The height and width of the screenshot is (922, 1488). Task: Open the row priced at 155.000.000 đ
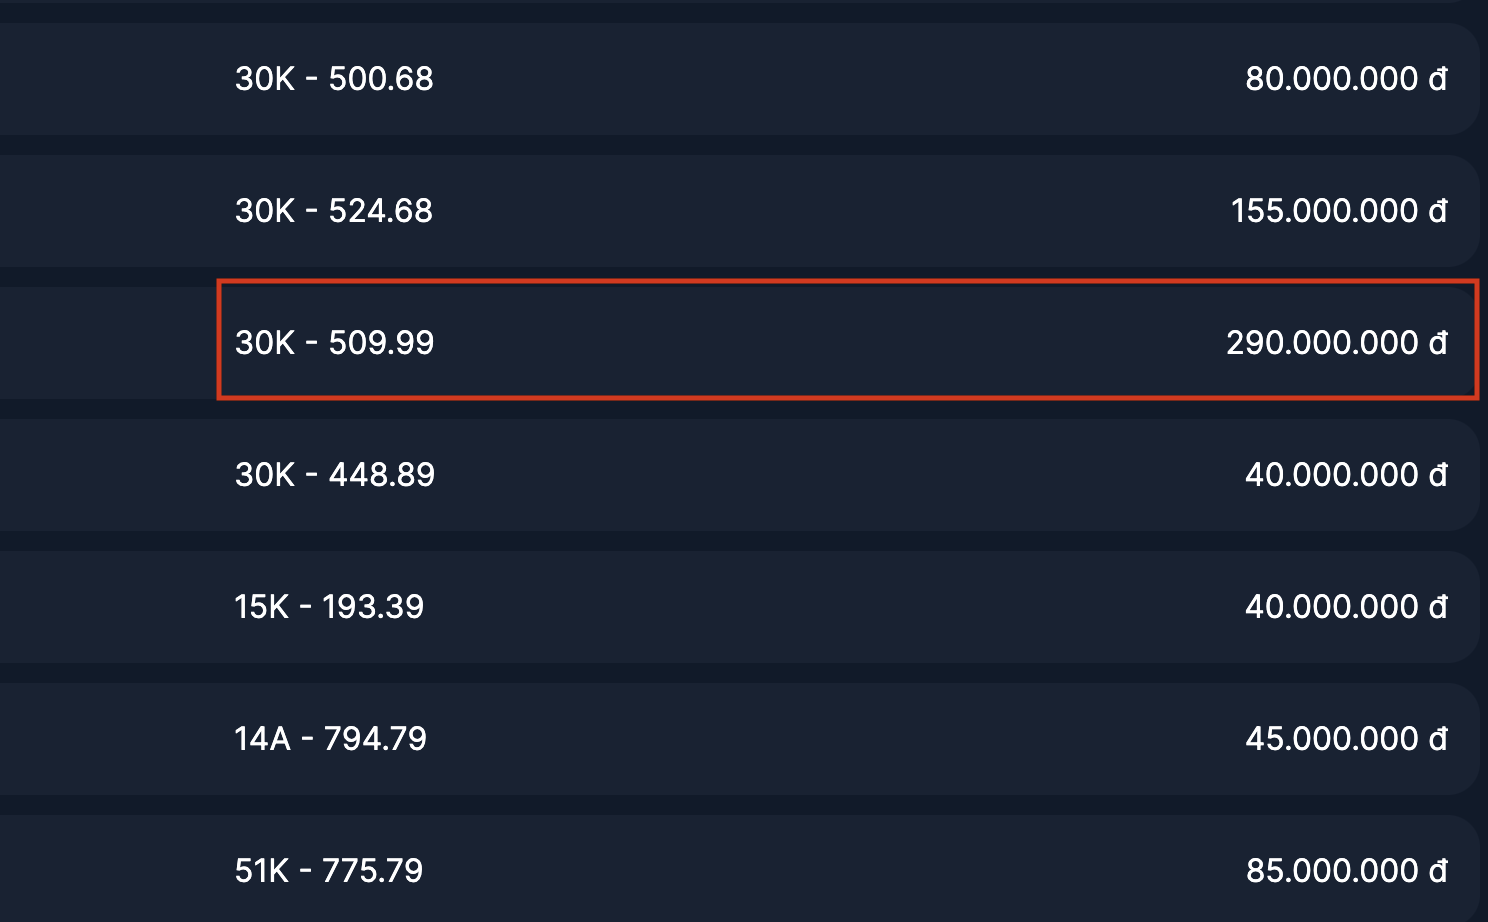[x=800, y=211]
